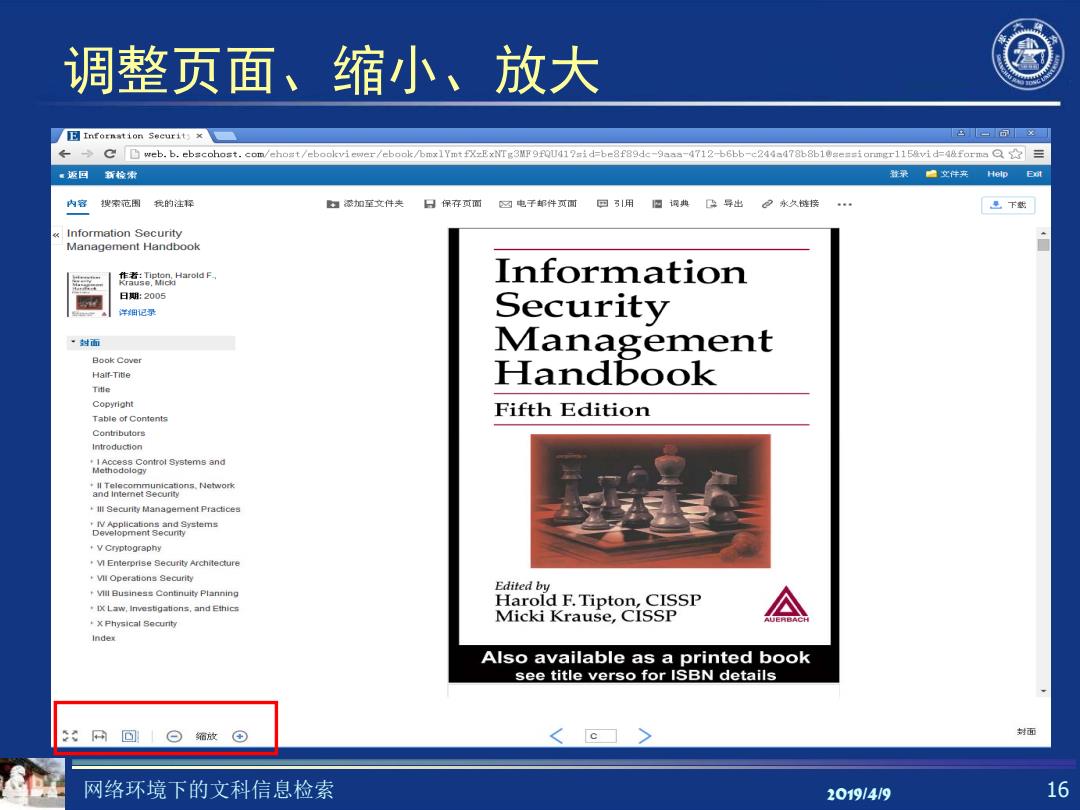Close the Information Security browser tab
The height and width of the screenshot is (810, 1080).
pyautogui.click(x=199, y=136)
